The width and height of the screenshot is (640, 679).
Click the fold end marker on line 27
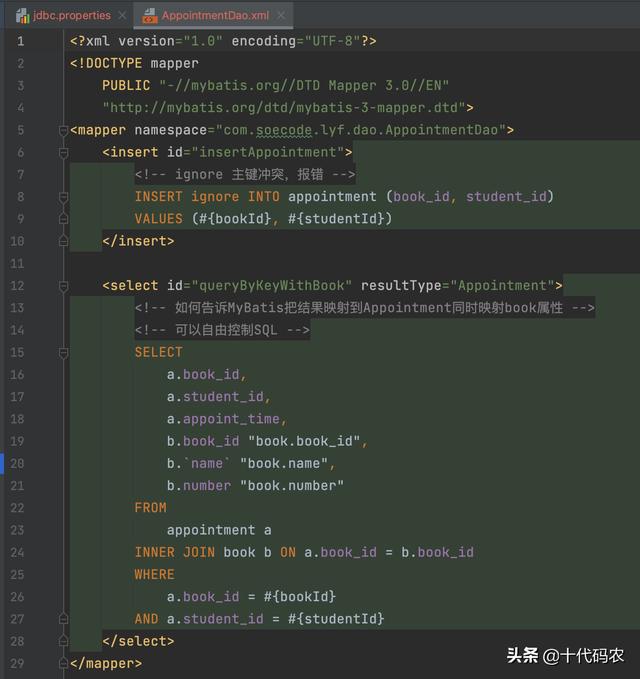tap(64, 619)
